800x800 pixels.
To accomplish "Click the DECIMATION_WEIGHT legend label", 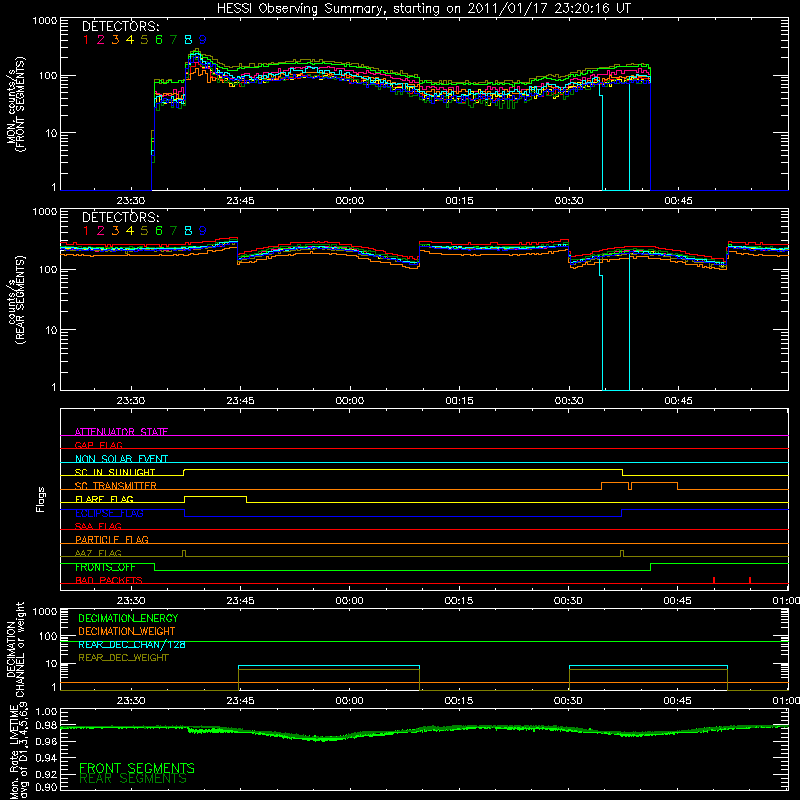I will click(x=127, y=632).
